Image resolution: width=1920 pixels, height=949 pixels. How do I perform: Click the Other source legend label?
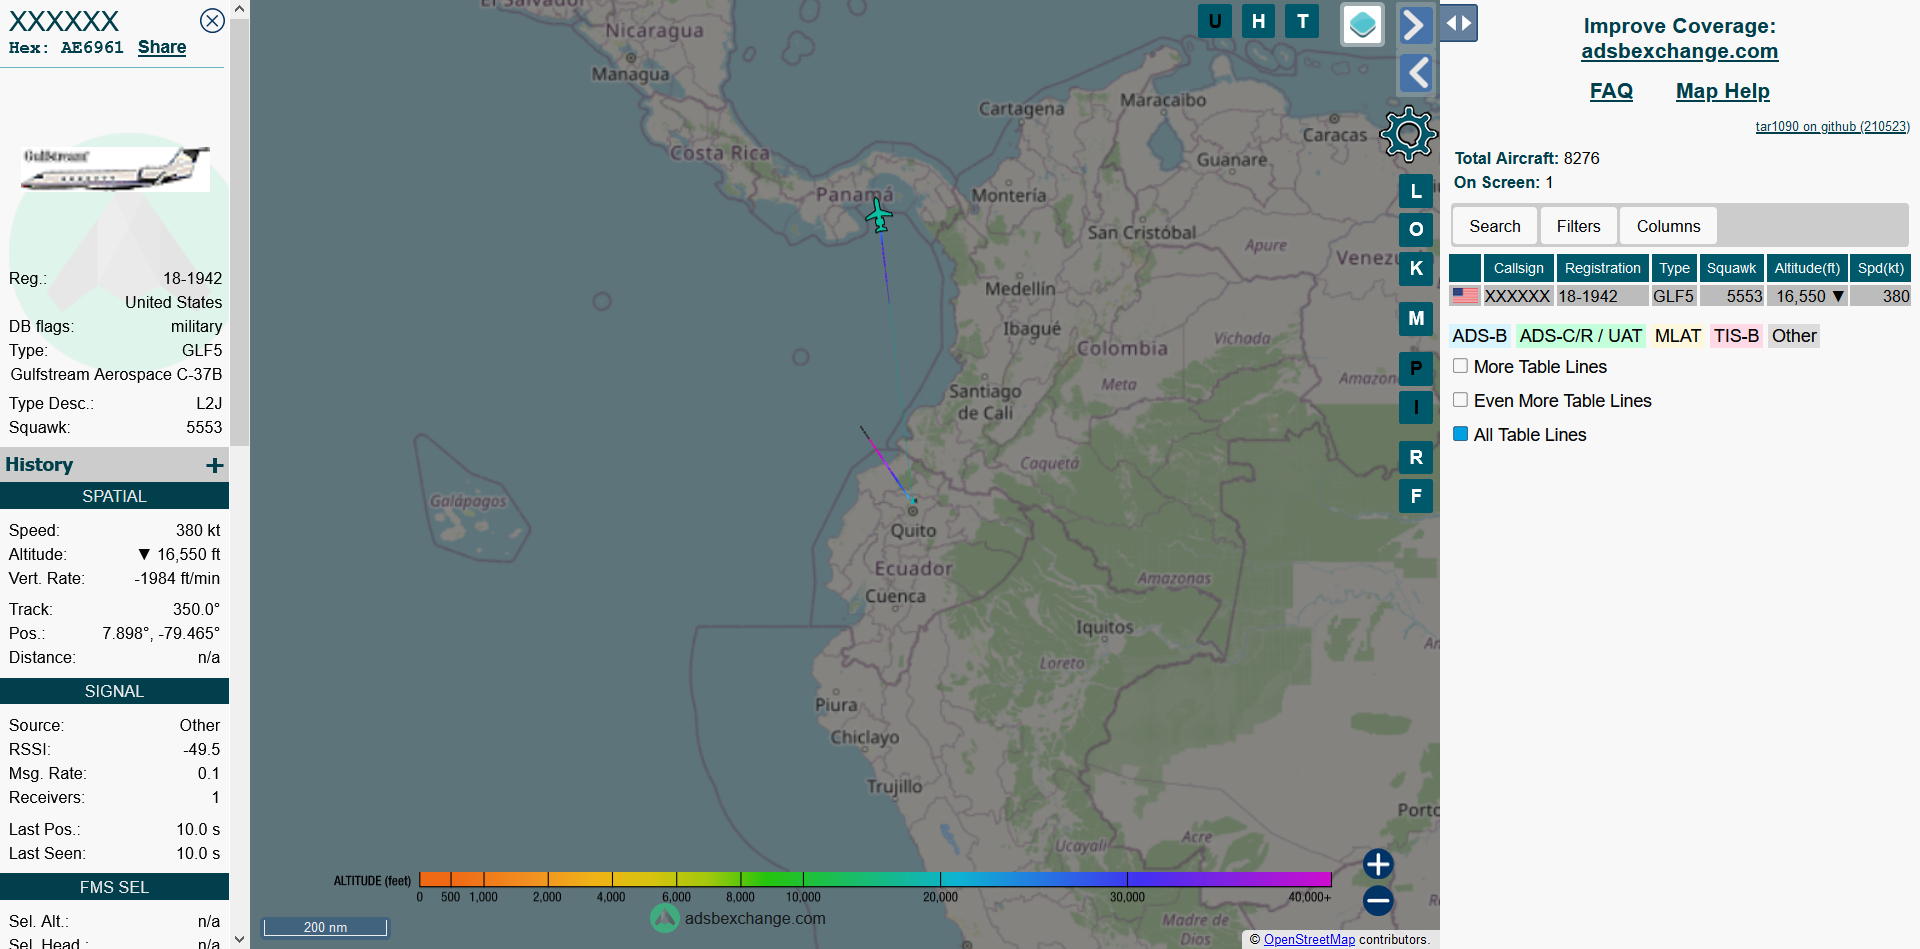tap(1794, 336)
